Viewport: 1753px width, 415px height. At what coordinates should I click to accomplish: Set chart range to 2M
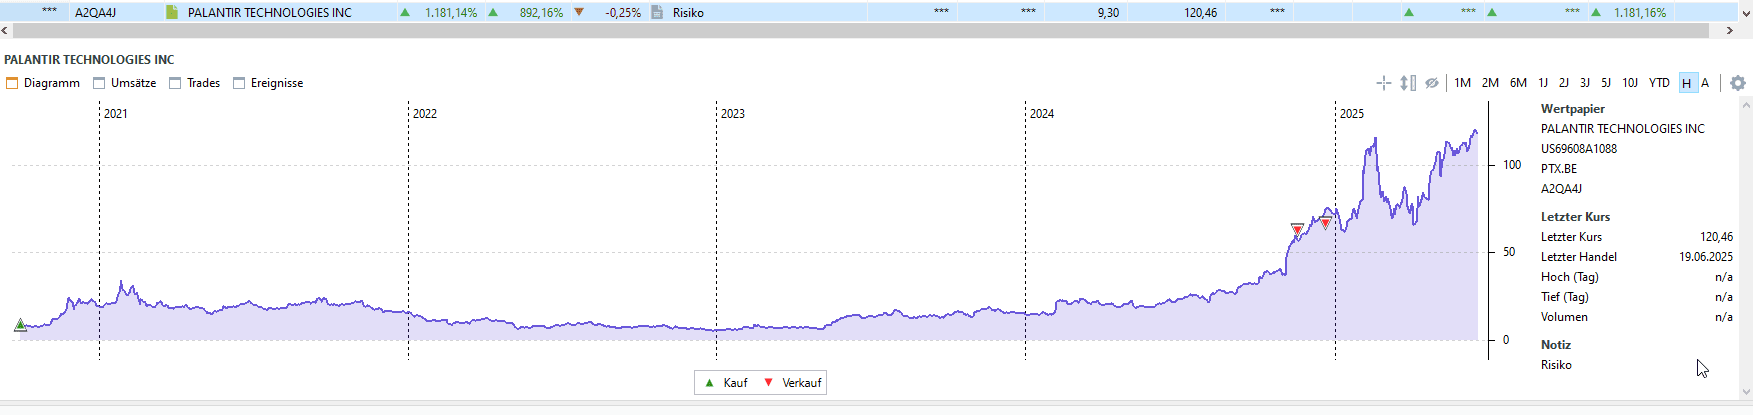pyautogui.click(x=1490, y=83)
